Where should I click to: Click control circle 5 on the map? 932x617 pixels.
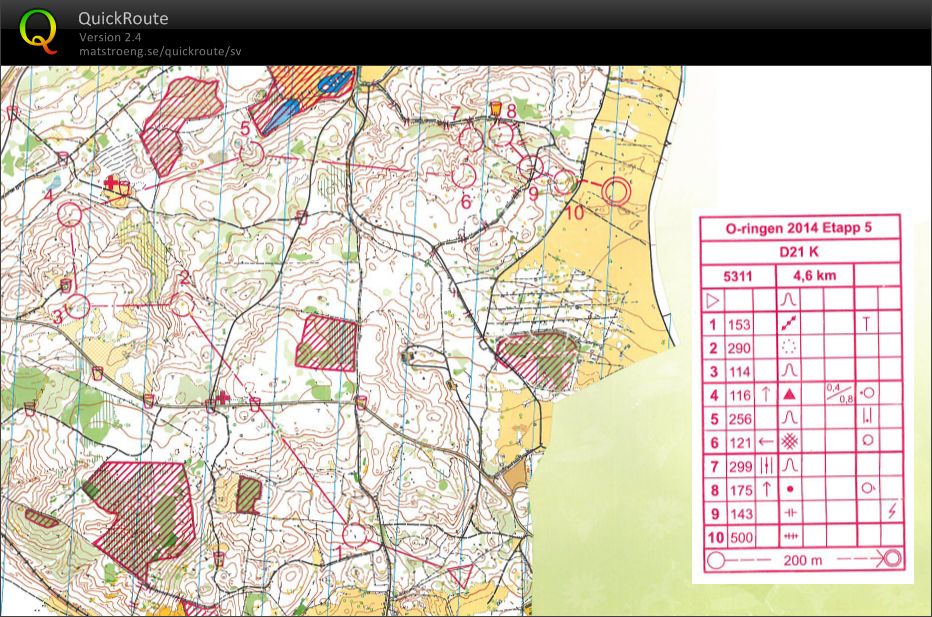[x=251, y=153]
